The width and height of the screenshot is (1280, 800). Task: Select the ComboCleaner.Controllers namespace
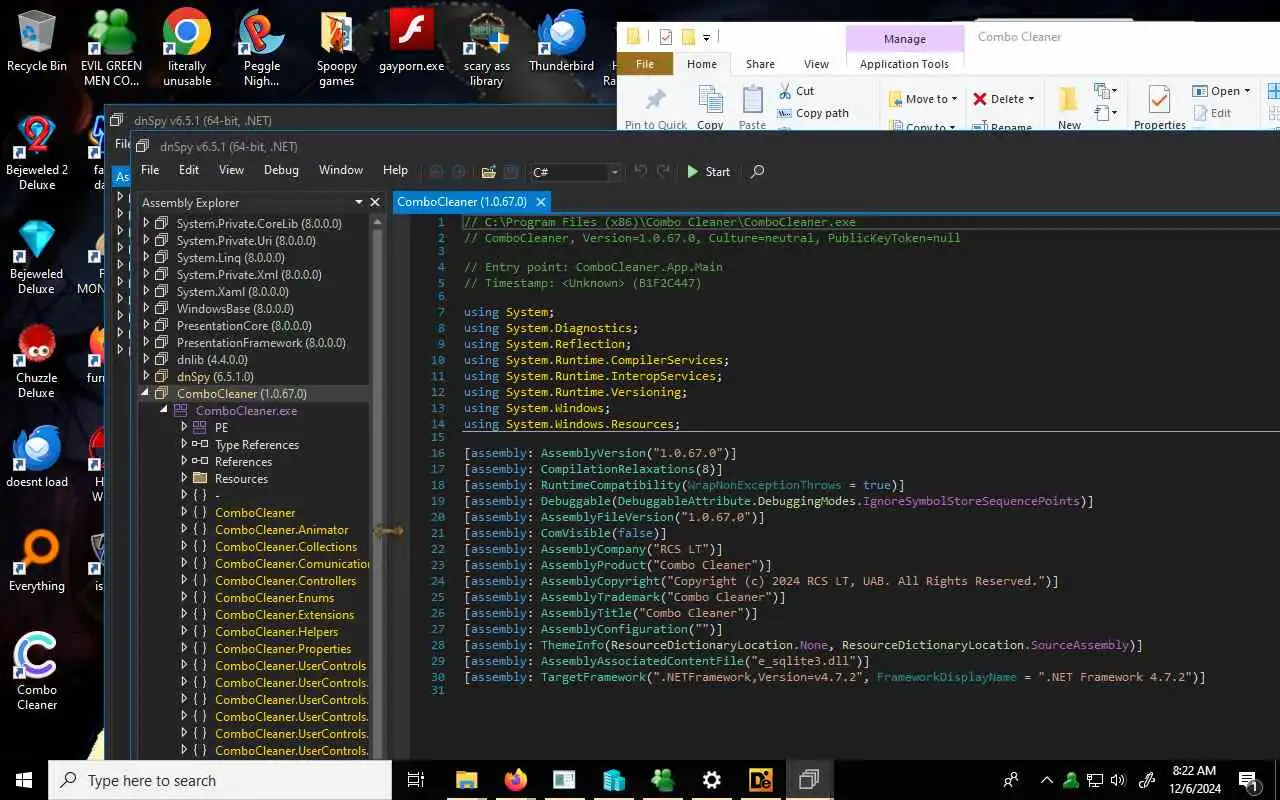(x=285, y=581)
